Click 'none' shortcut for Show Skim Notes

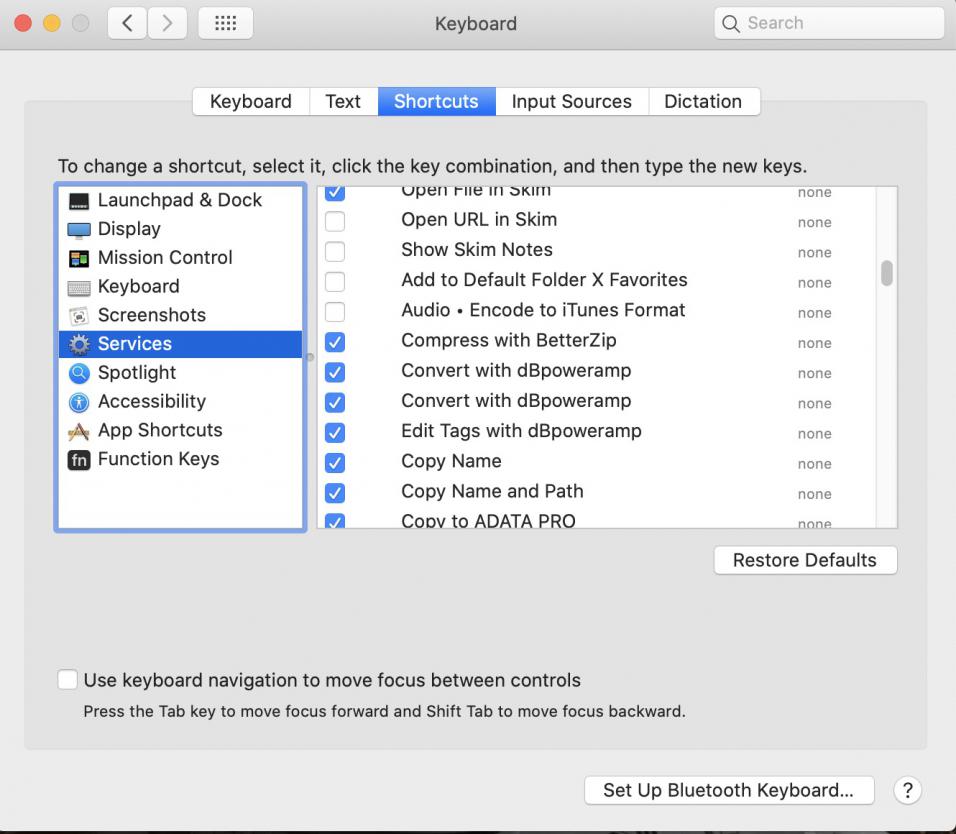[x=815, y=252]
